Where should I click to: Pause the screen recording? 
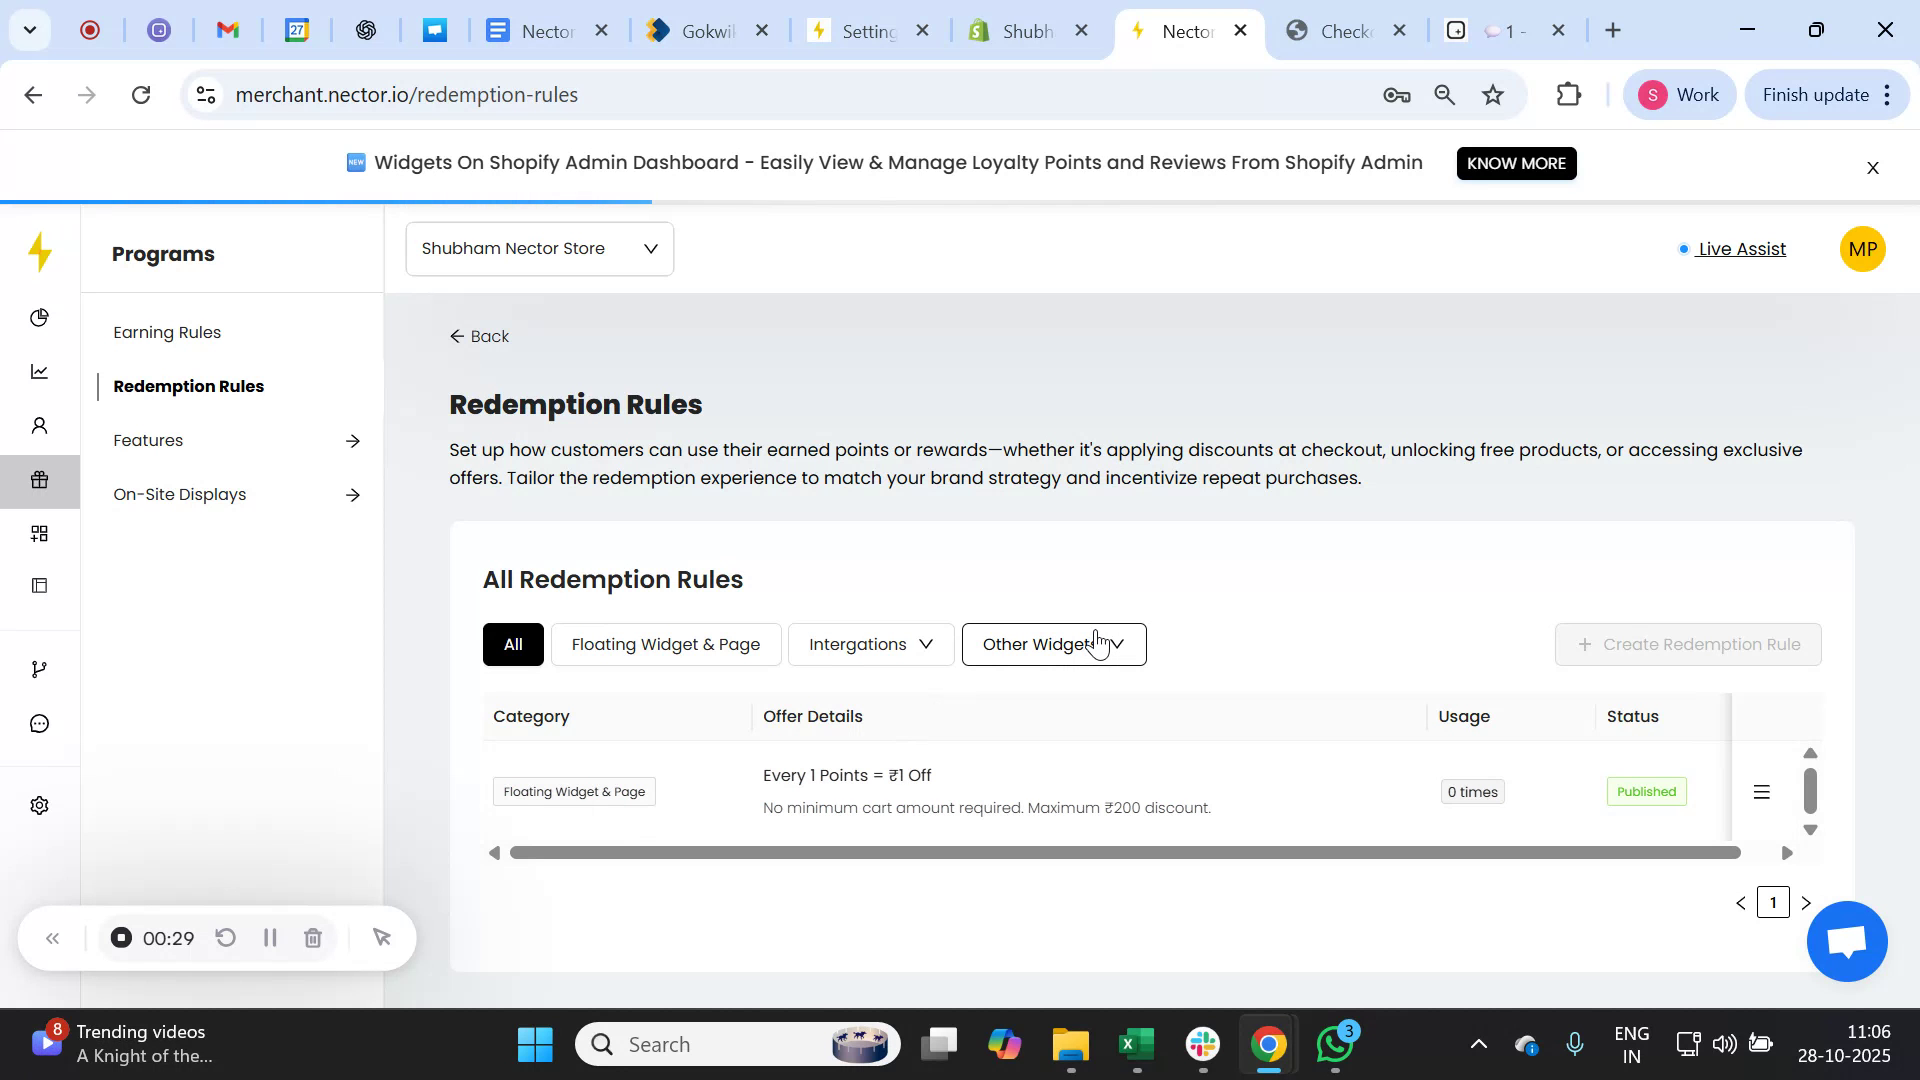[269, 937]
